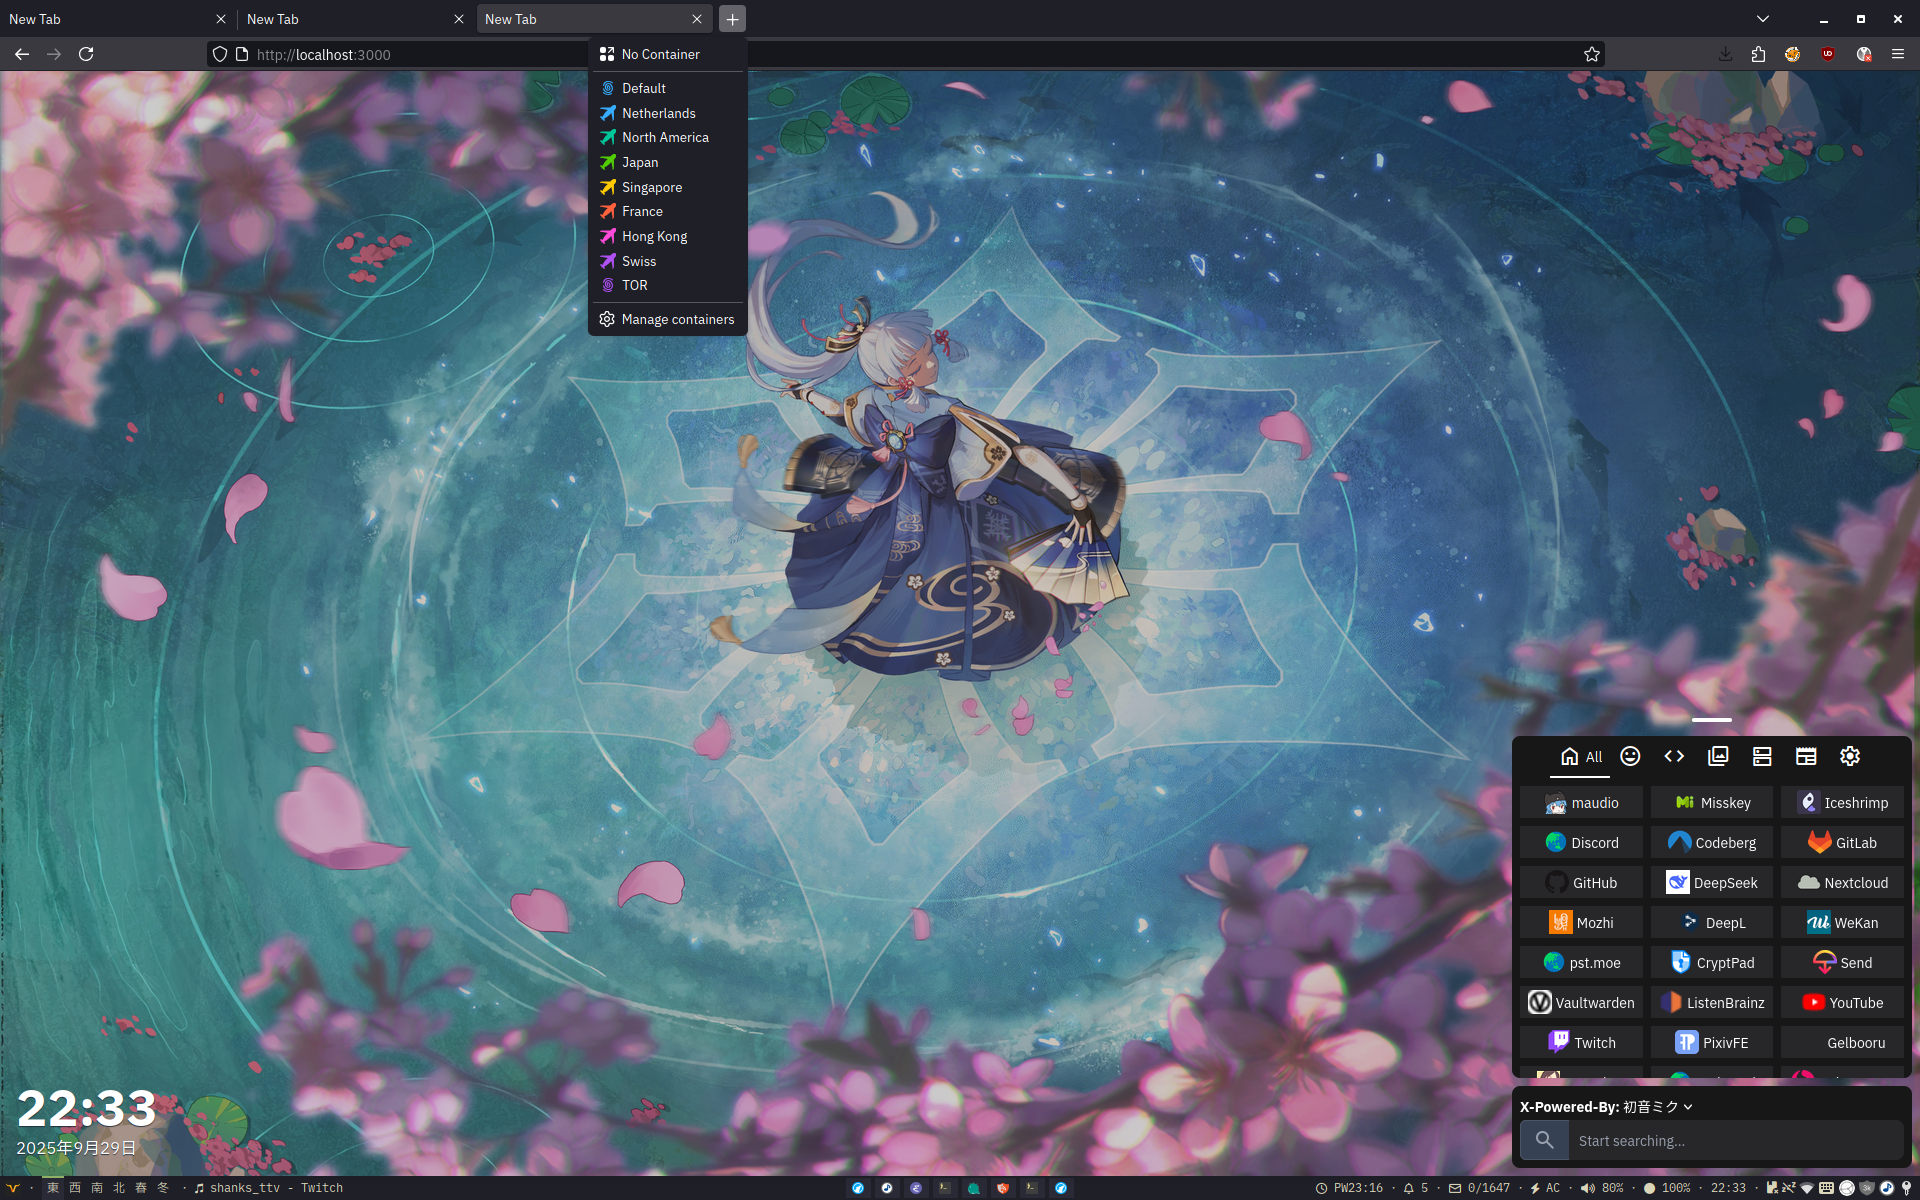Screen dimensions: 1920x1200
Task: Click the settings gear in the launcher panel
Action: point(1850,756)
